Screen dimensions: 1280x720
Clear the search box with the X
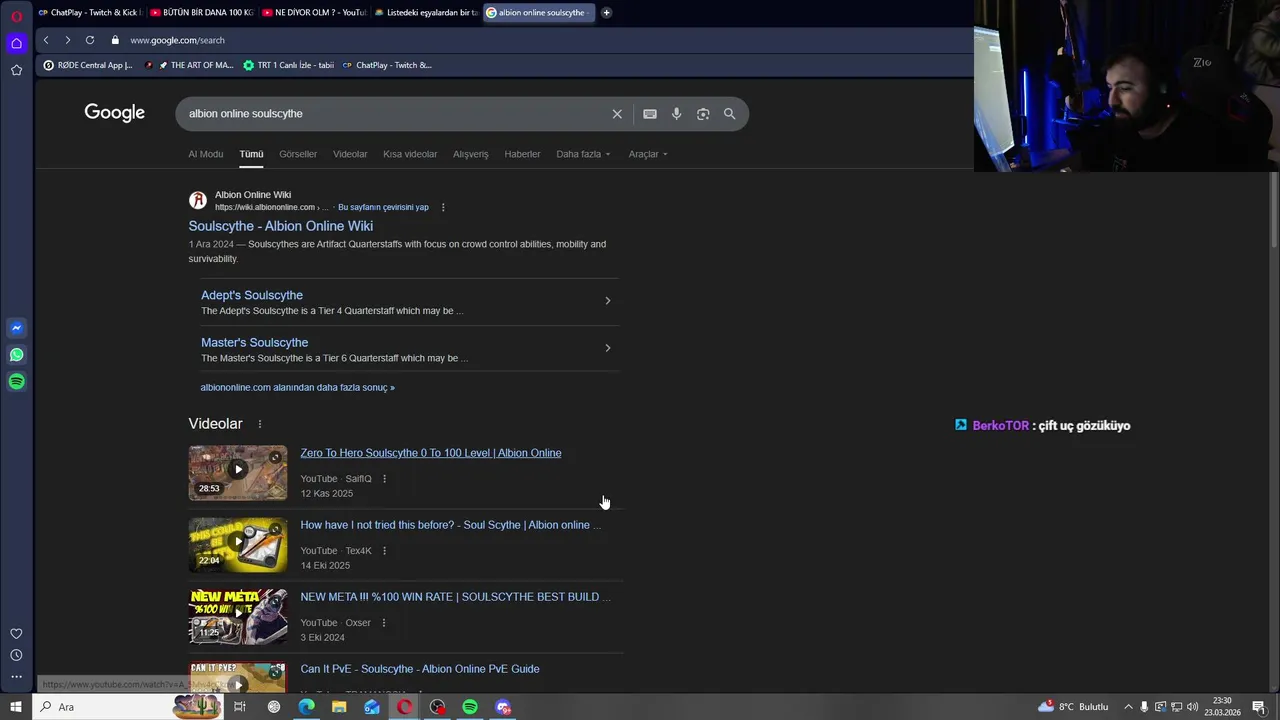617,114
